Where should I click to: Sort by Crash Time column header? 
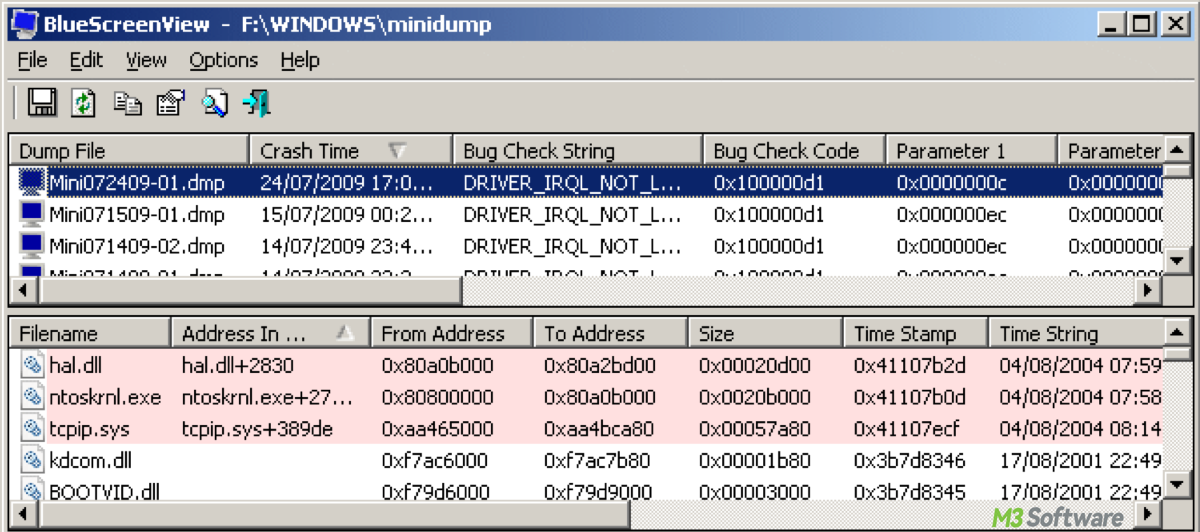pos(351,151)
